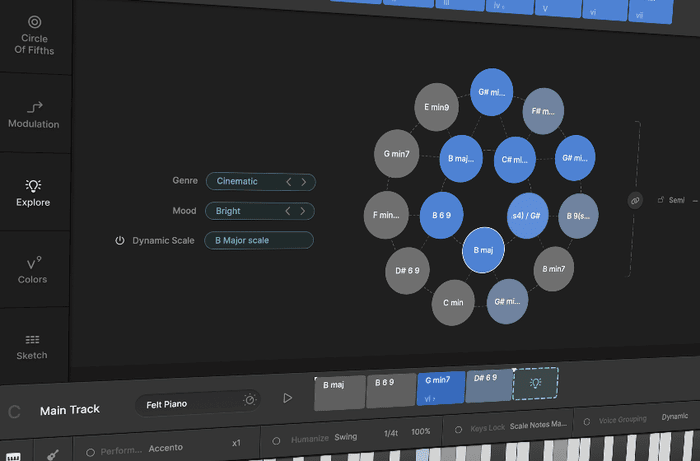Click the E min9 chord bubble
Screen dimensions: 700x461
click(435, 106)
